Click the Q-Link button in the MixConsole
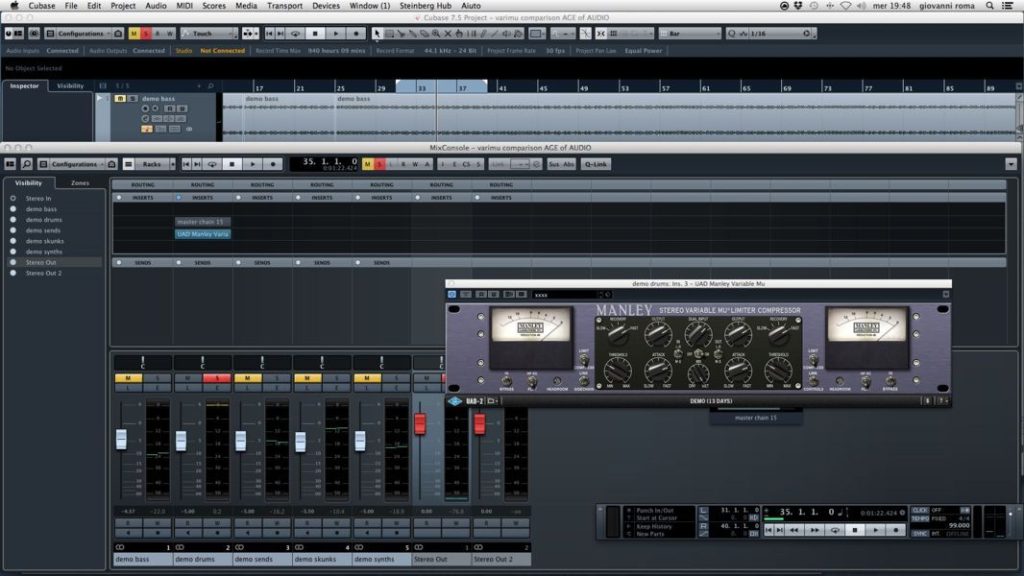Screen dimensions: 1024x576 click(x=594, y=164)
